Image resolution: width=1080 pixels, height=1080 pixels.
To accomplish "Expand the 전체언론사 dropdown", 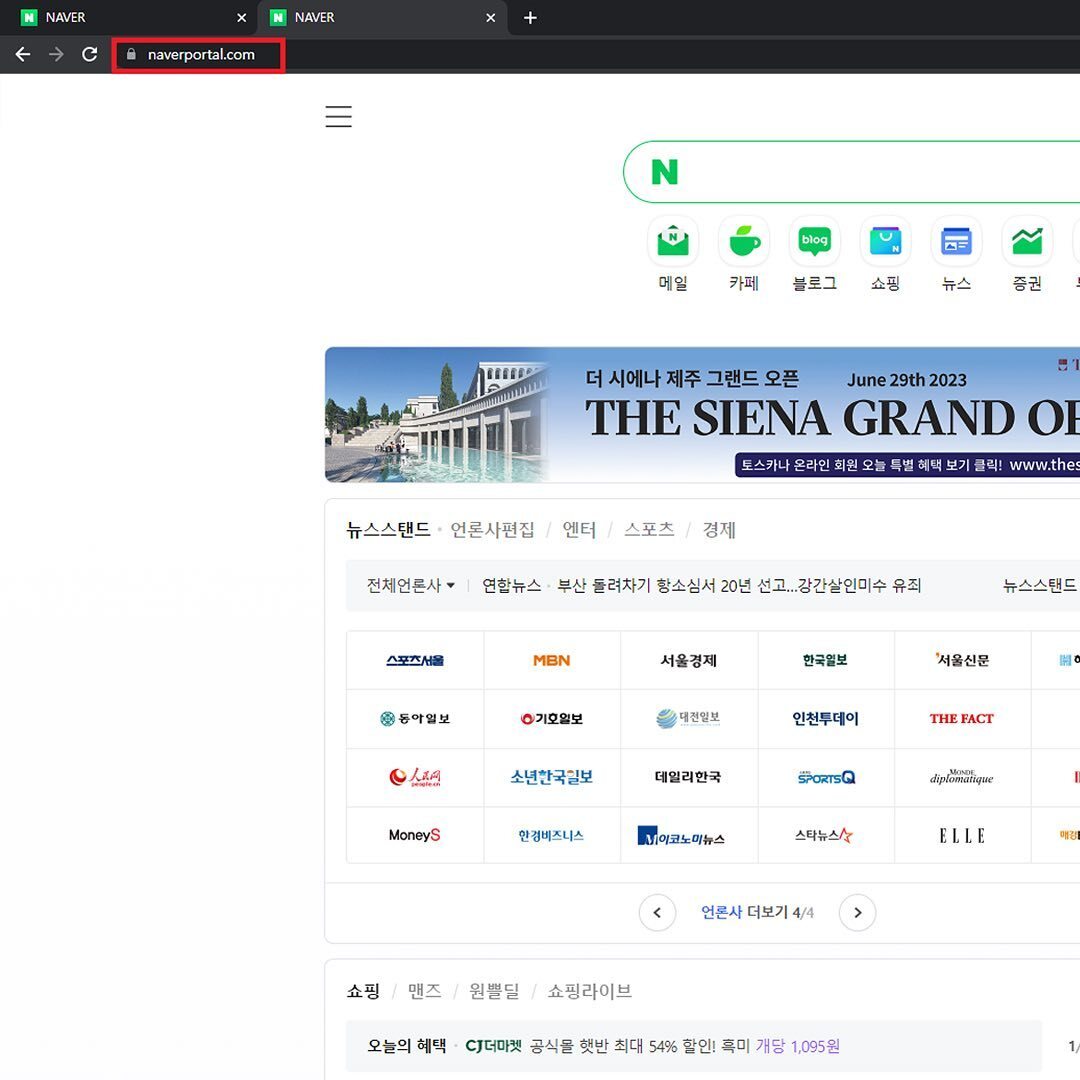I will [x=411, y=585].
